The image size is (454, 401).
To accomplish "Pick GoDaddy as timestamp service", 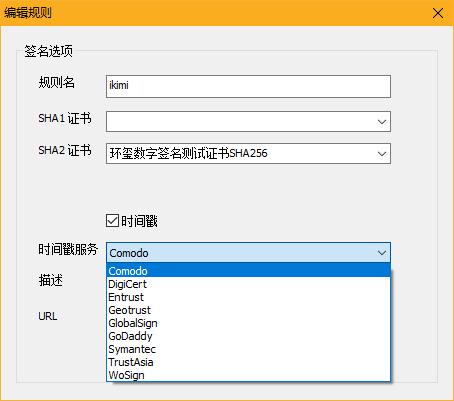I will [248, 336].
